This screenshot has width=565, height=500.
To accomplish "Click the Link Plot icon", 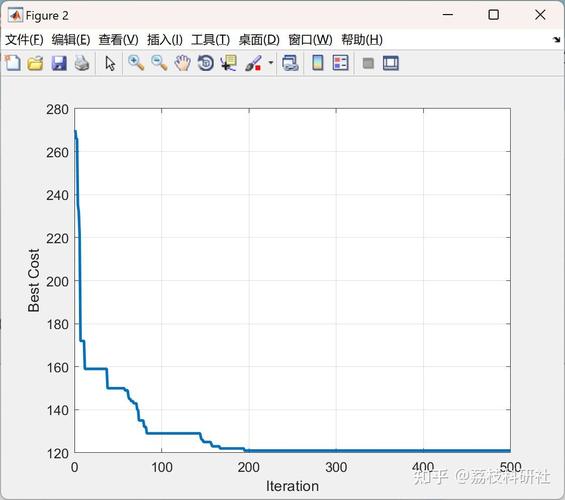I will 290,63.
